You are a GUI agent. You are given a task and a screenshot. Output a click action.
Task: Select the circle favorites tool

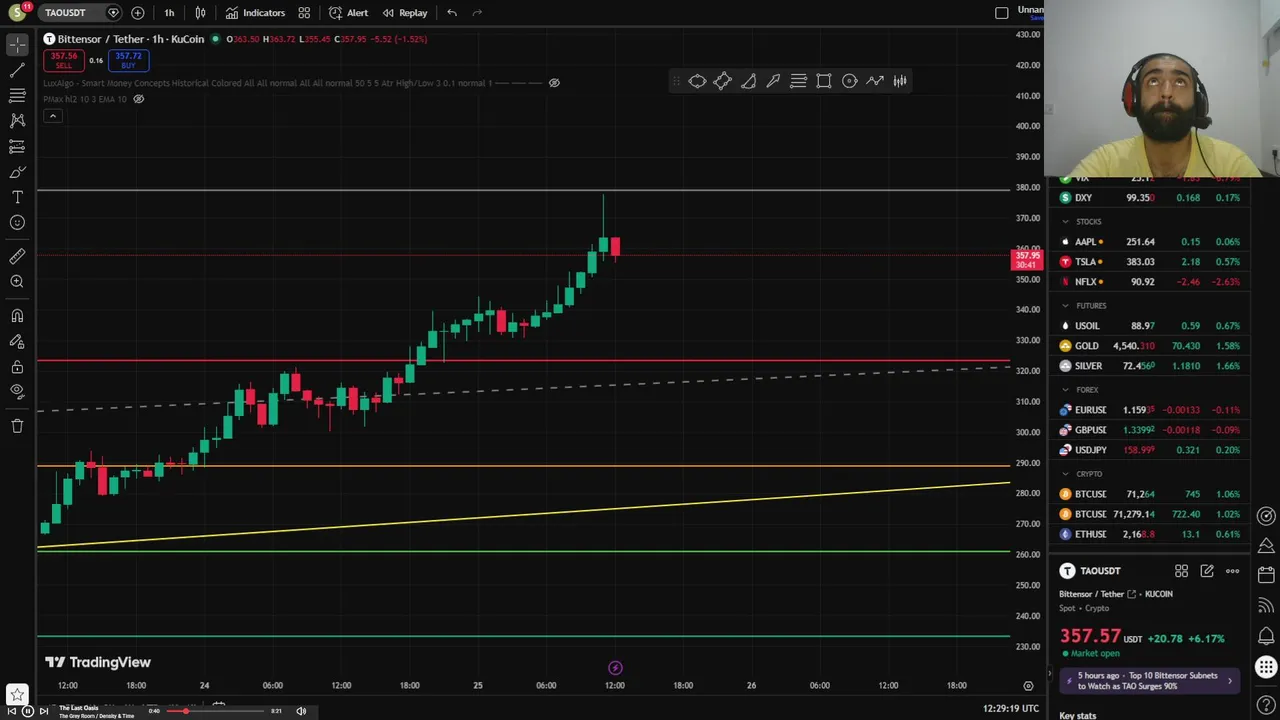point(849,81)
